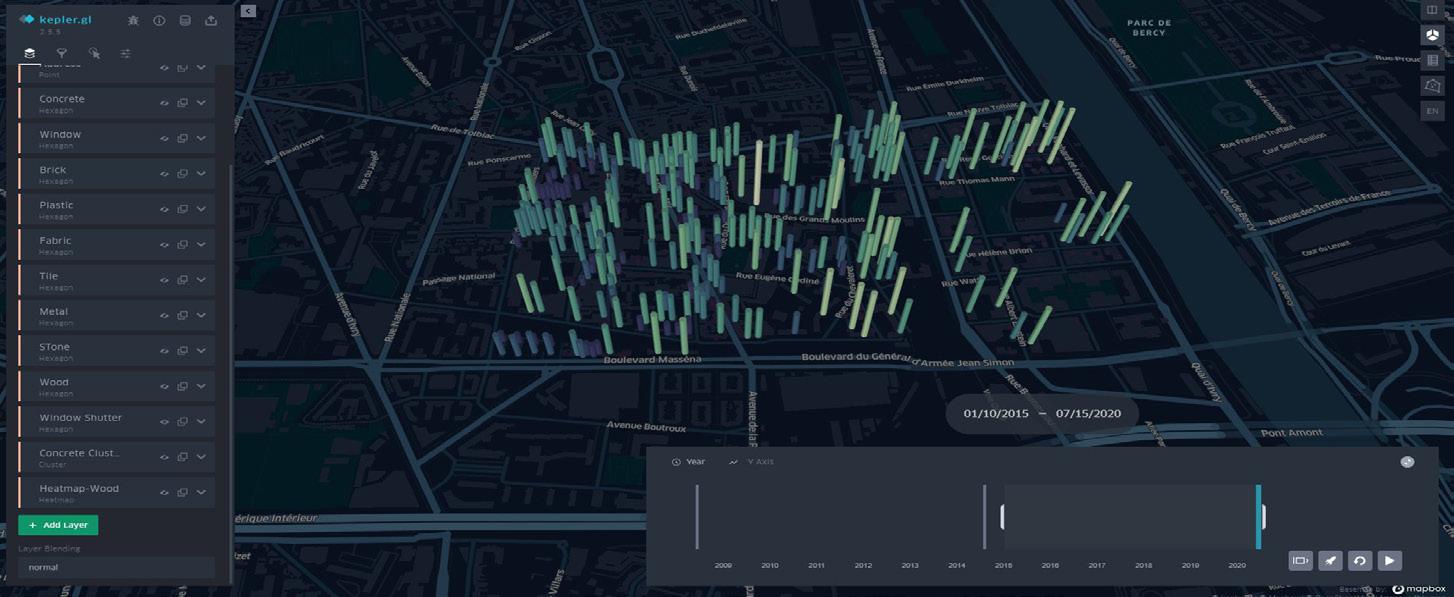Minimize the time widget with round button
The height and width of the screenshot is (597, 1454).
pyautogui.click(x=1407, y=462)
